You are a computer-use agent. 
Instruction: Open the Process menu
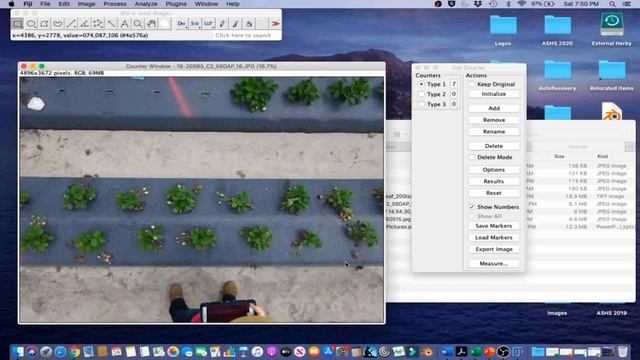[115, 4]
